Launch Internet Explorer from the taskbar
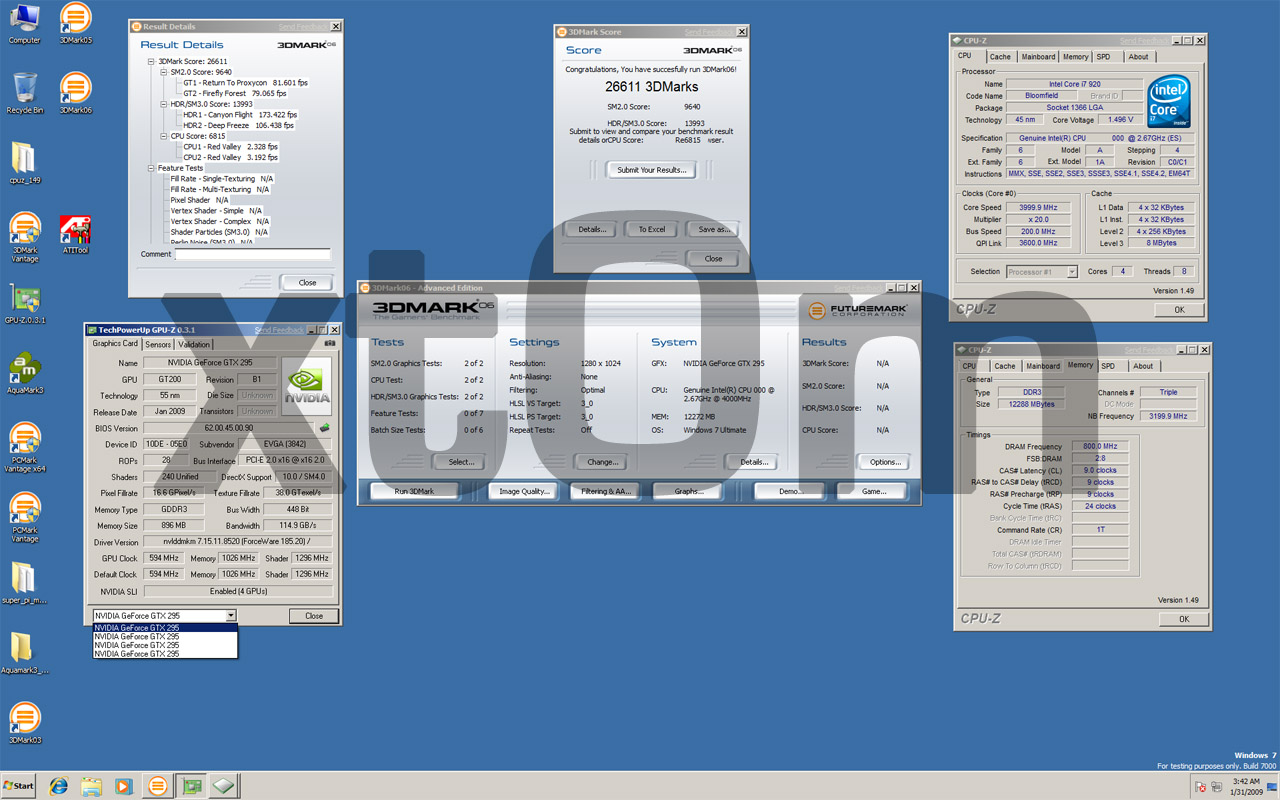1280x800 pixels. point(59,786)
